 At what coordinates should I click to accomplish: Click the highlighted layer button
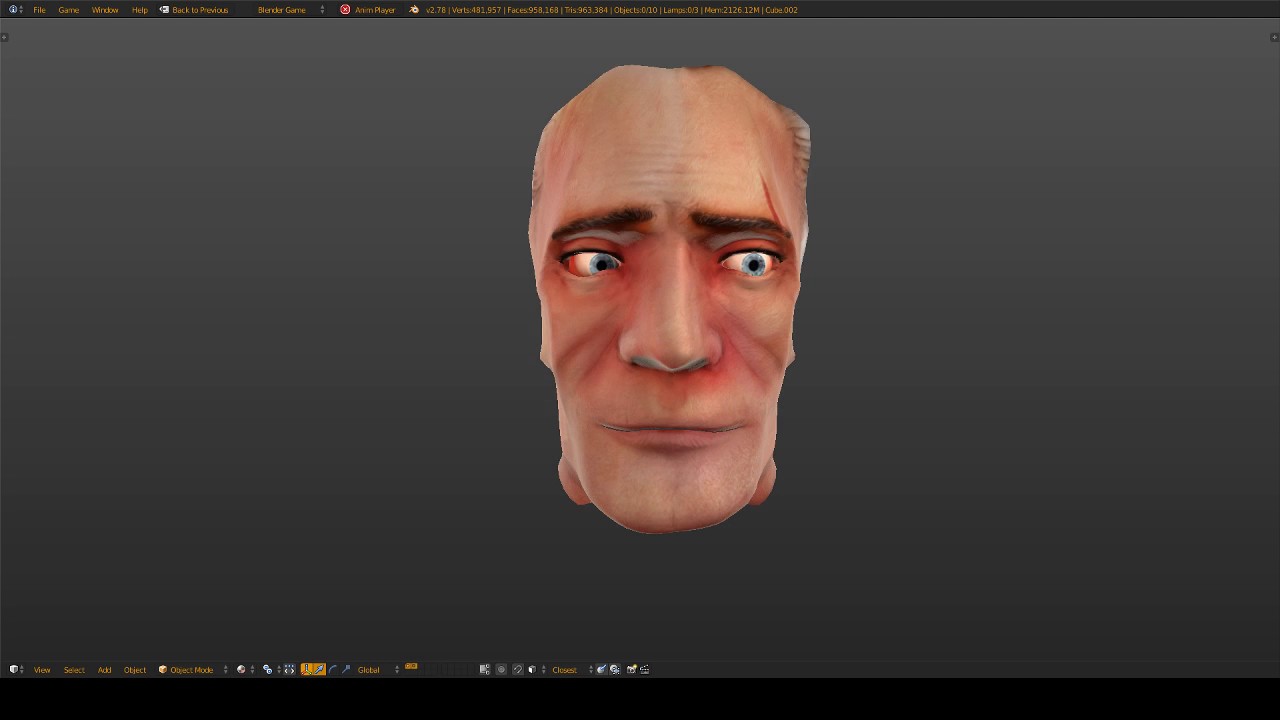pos(411,666)
